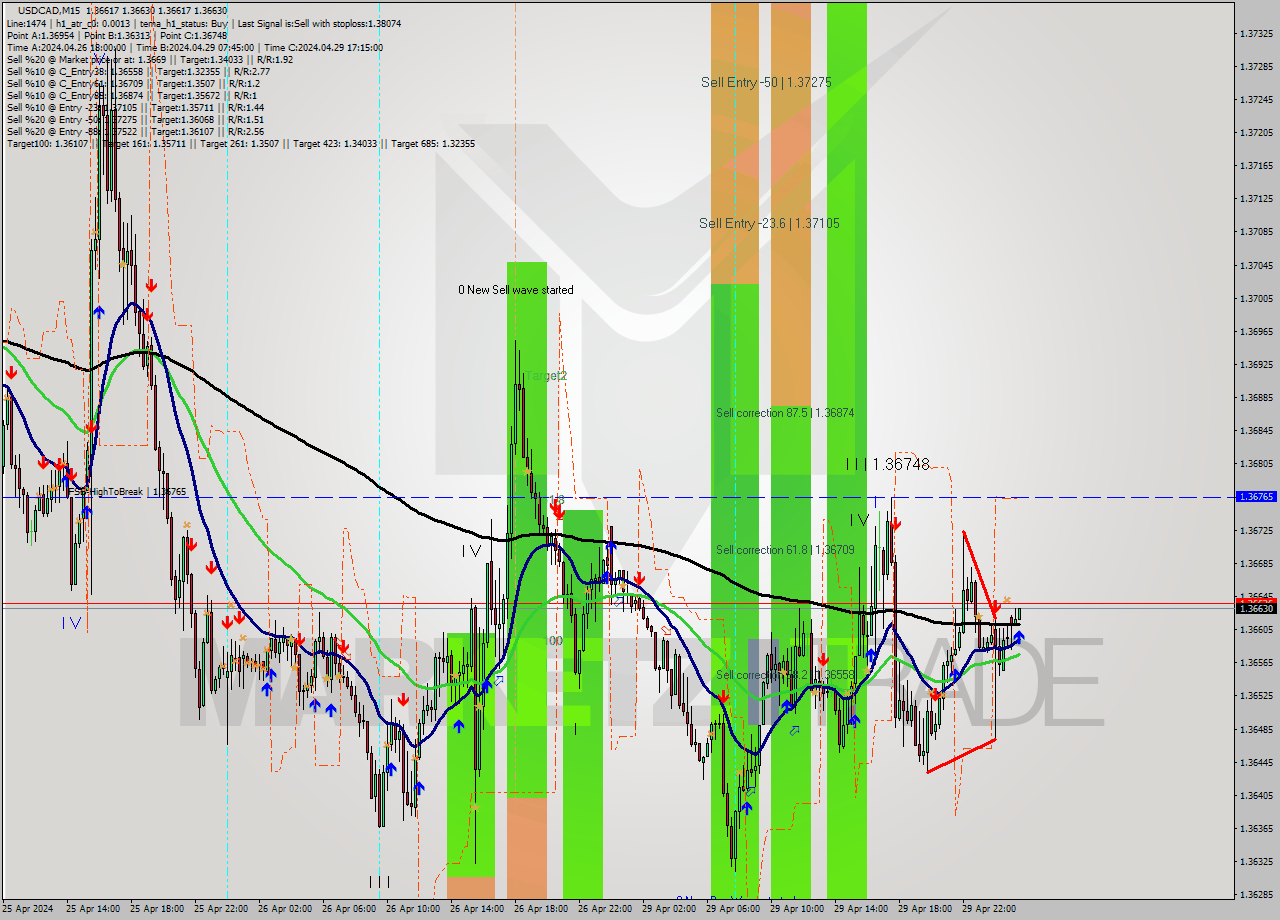Click the 1.36565 price axis label

tap(1256, 662)
